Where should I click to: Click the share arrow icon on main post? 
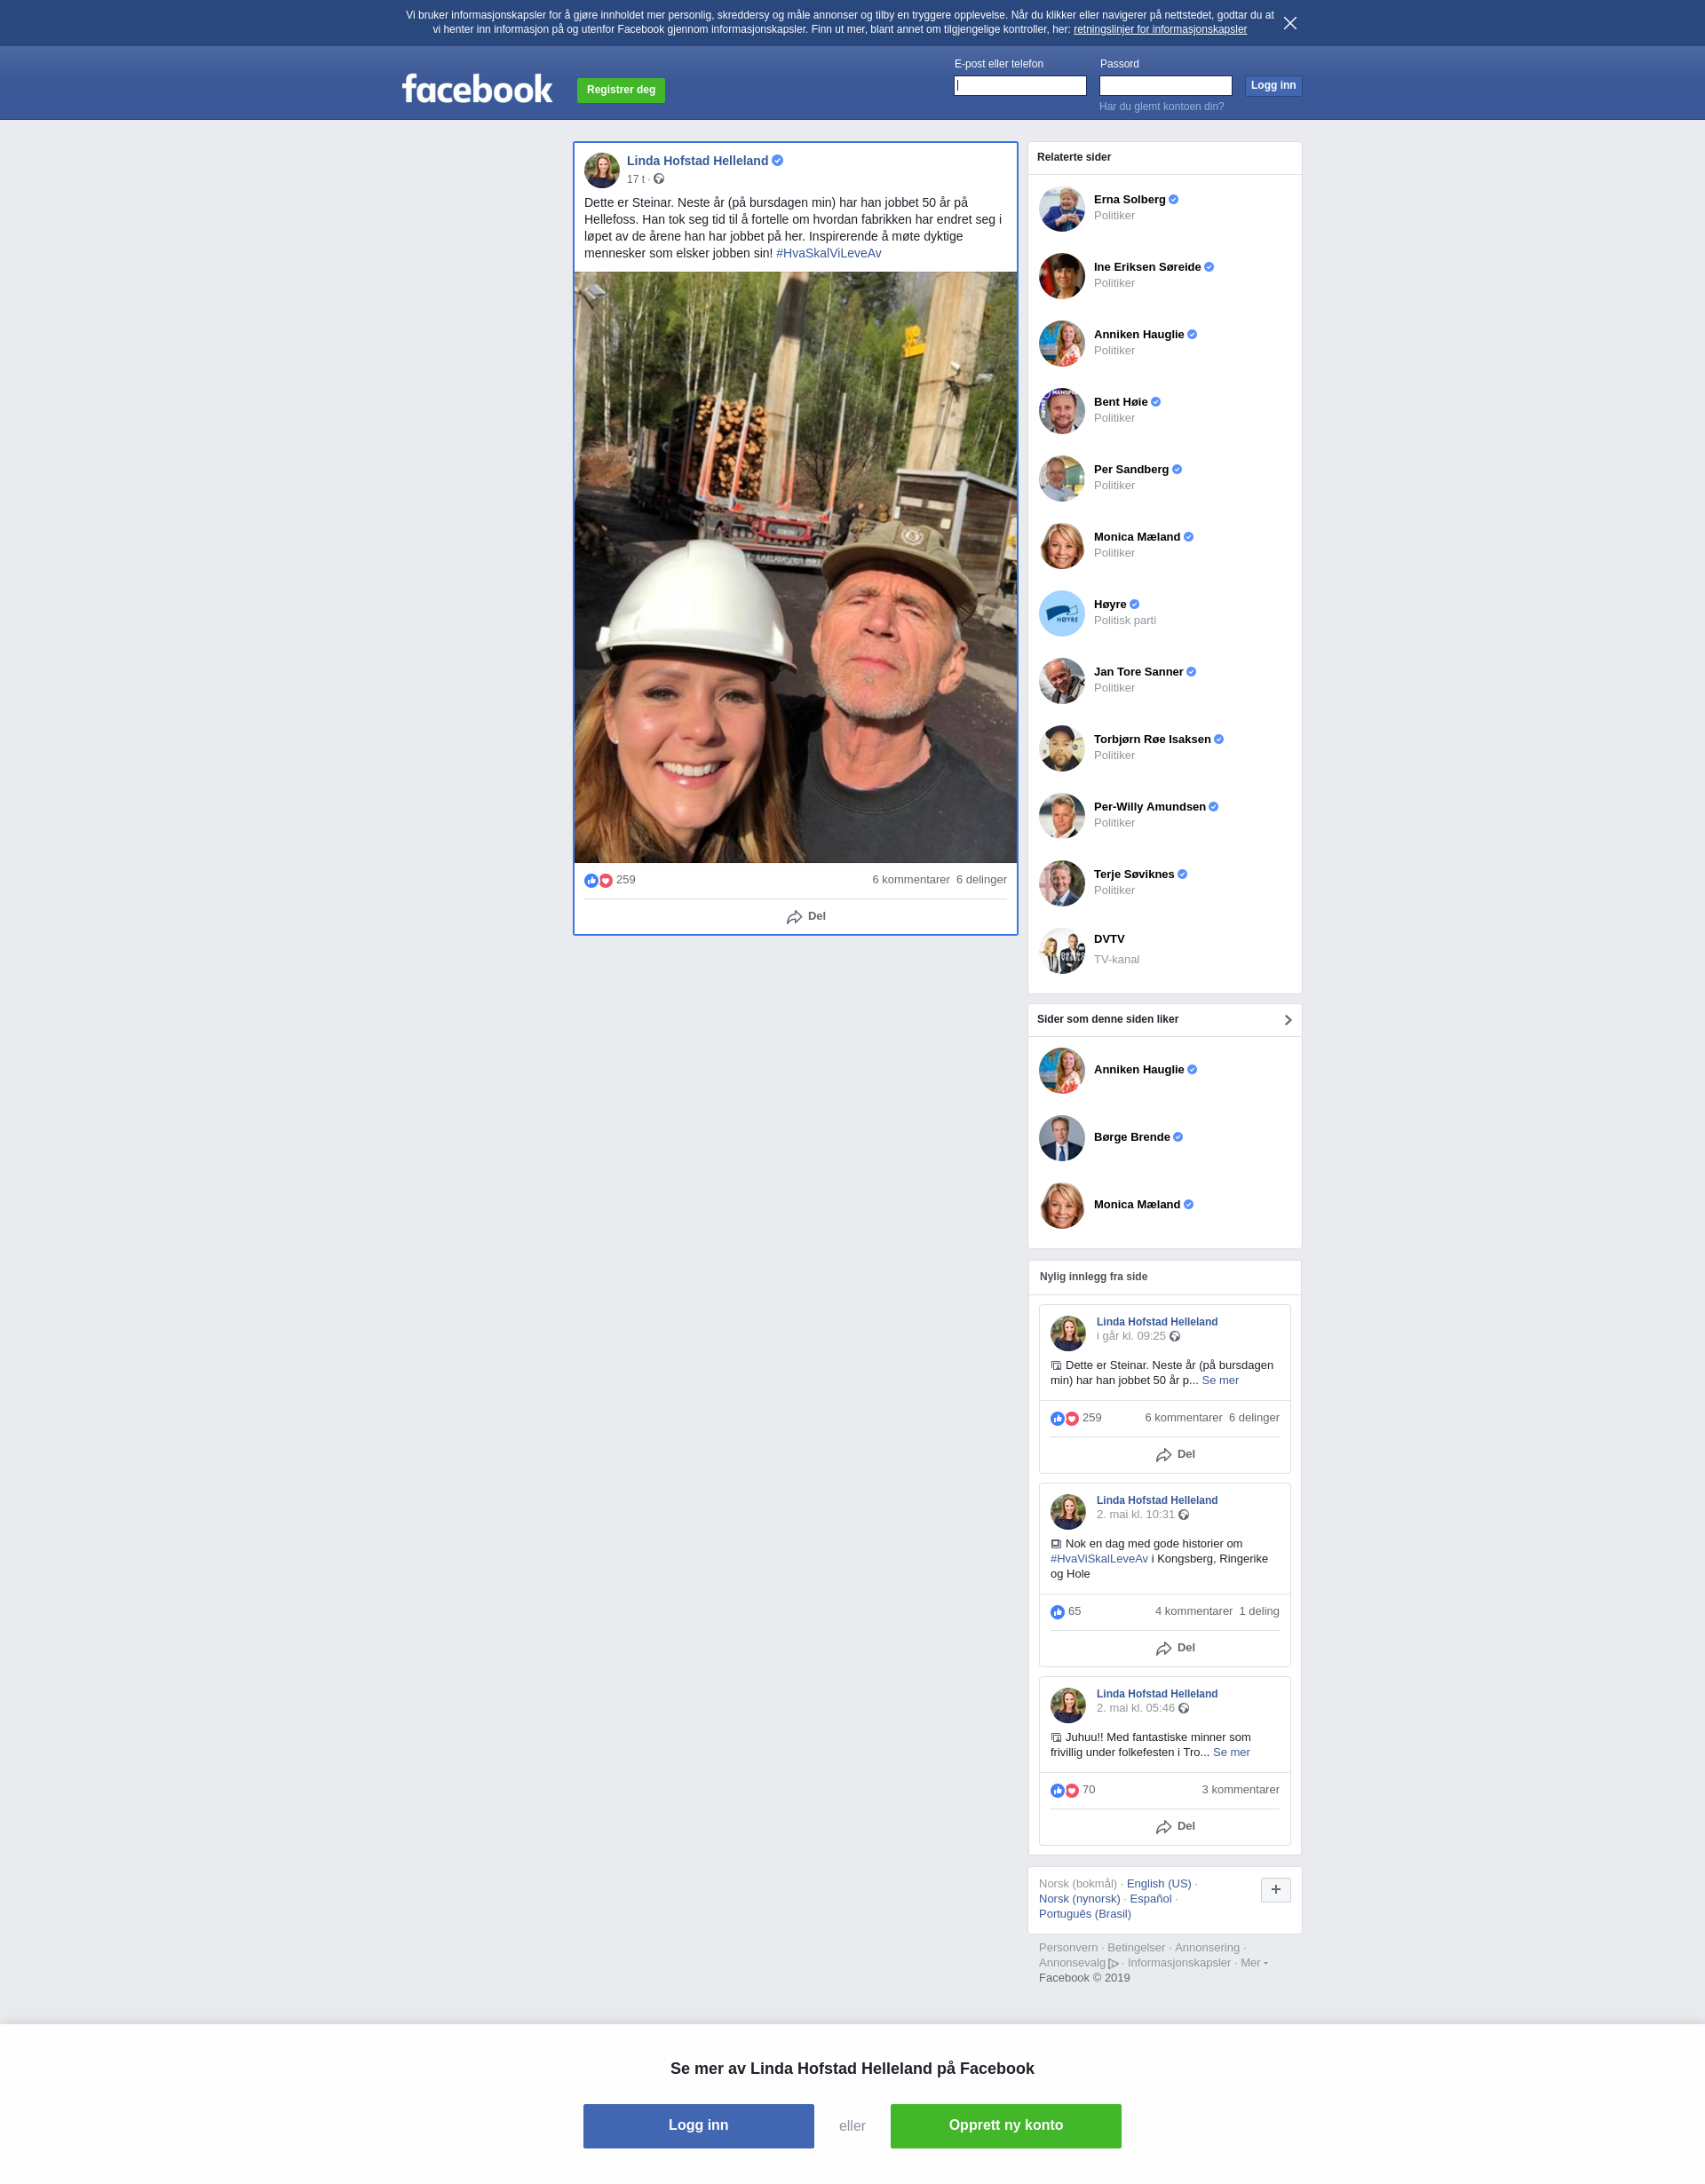tap(794, 917)
